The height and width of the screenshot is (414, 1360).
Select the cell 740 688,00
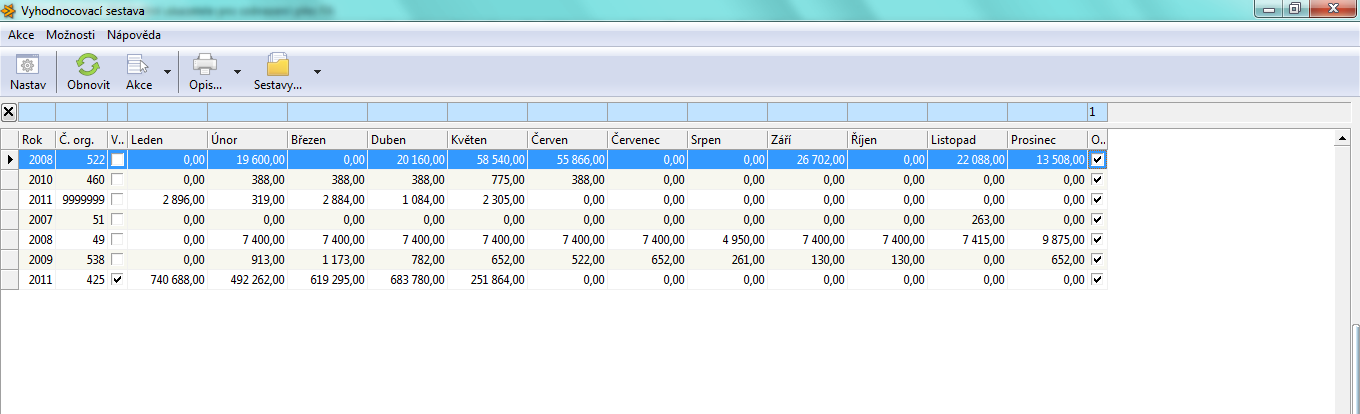[167, 280]
